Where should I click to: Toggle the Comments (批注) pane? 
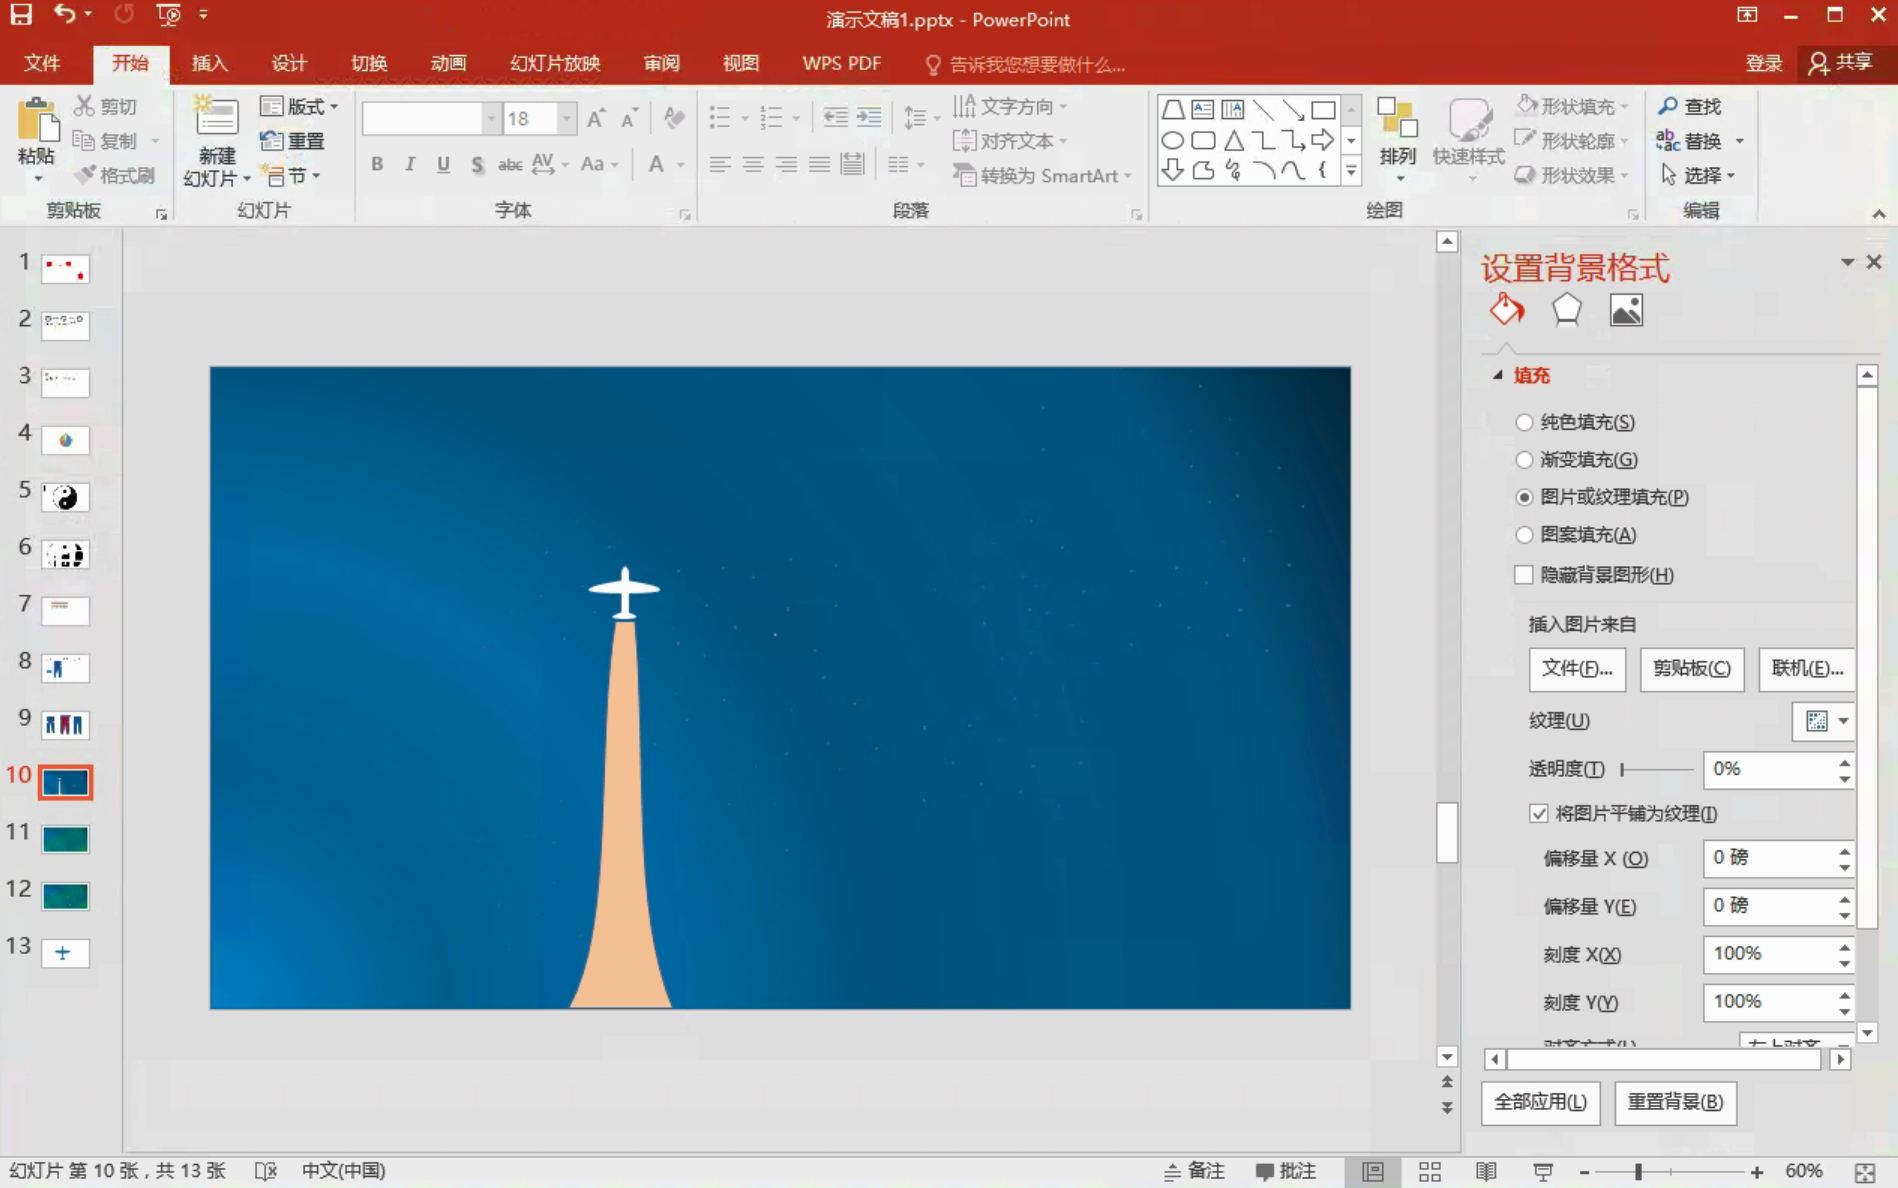[1286, 1171]
